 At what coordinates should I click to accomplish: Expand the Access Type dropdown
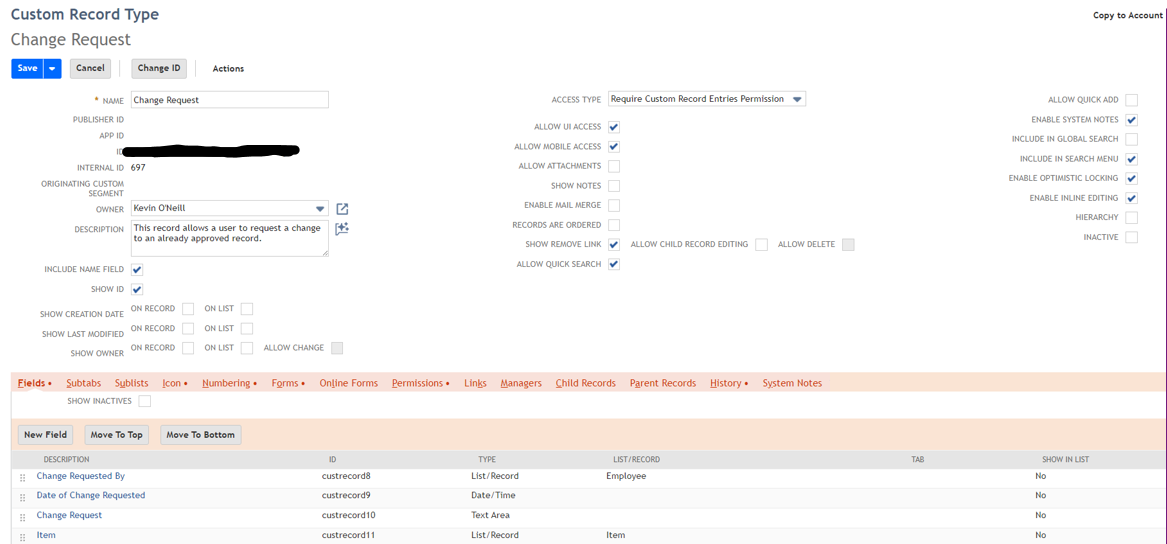[x=797, y=99]
